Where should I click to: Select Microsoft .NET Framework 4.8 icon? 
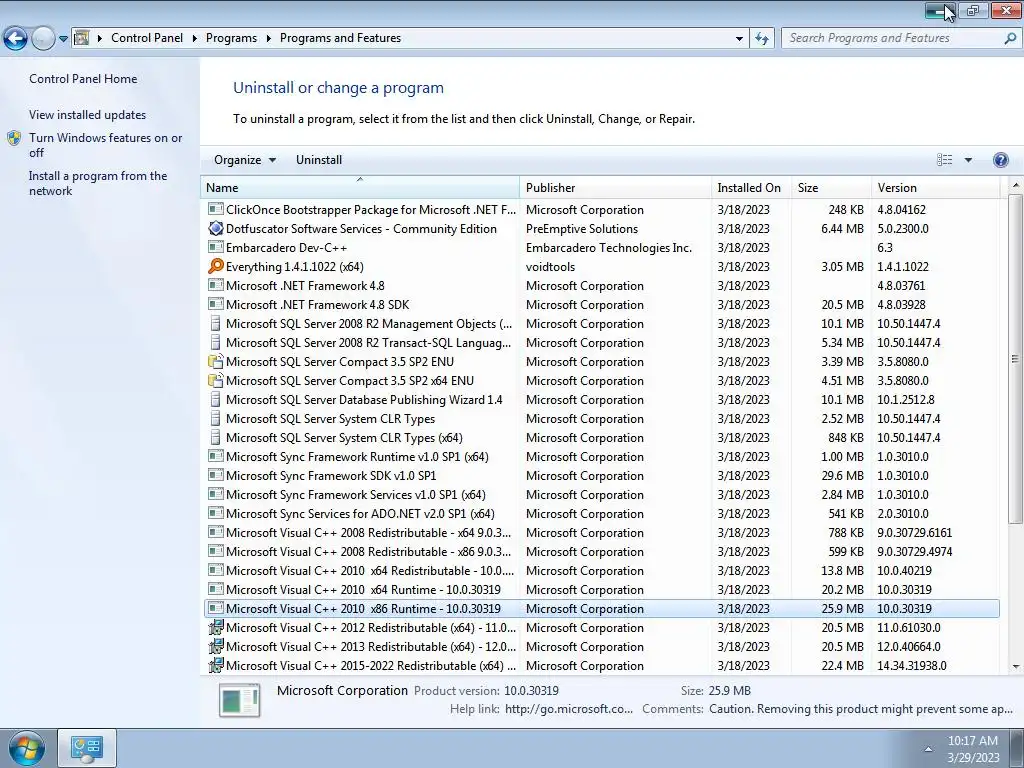coord(216,285)
